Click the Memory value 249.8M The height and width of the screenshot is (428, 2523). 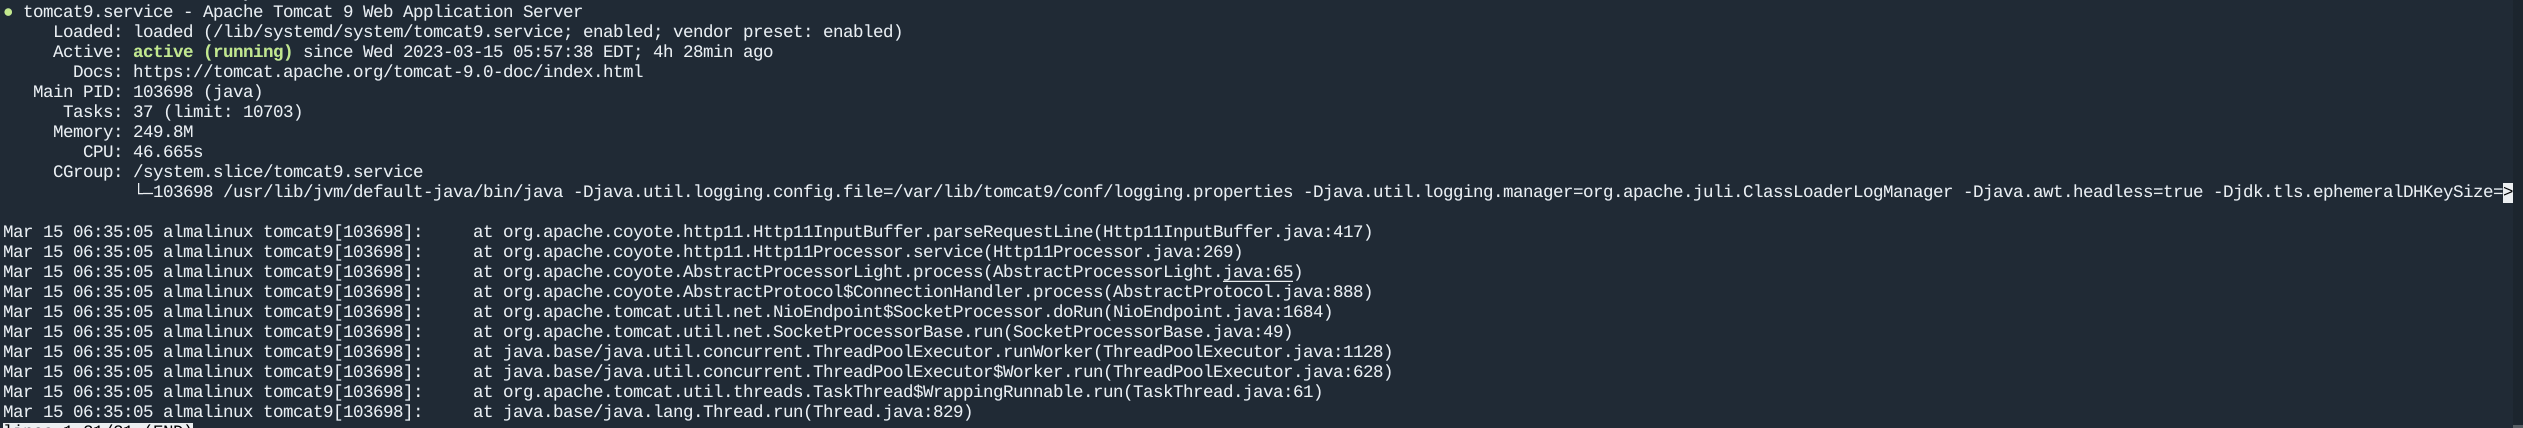[163, 132]
